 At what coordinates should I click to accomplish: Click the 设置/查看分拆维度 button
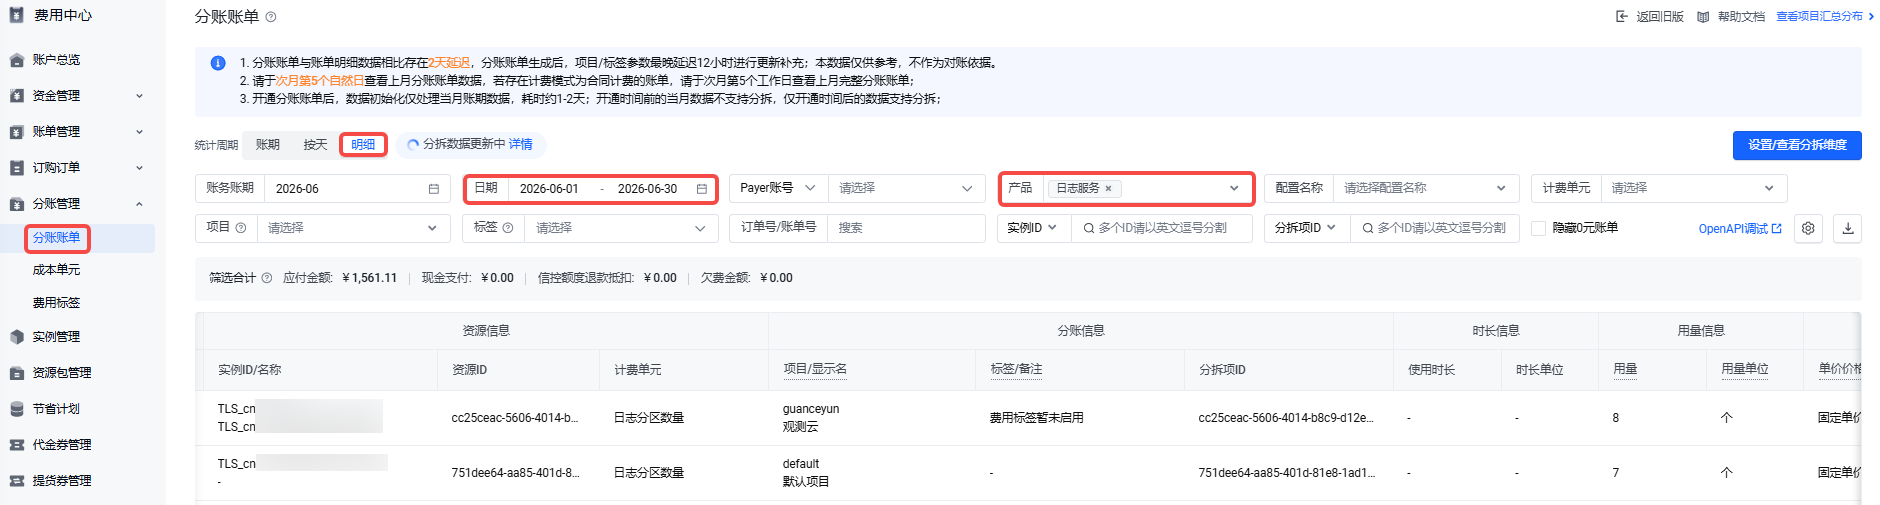point(1797,145)
